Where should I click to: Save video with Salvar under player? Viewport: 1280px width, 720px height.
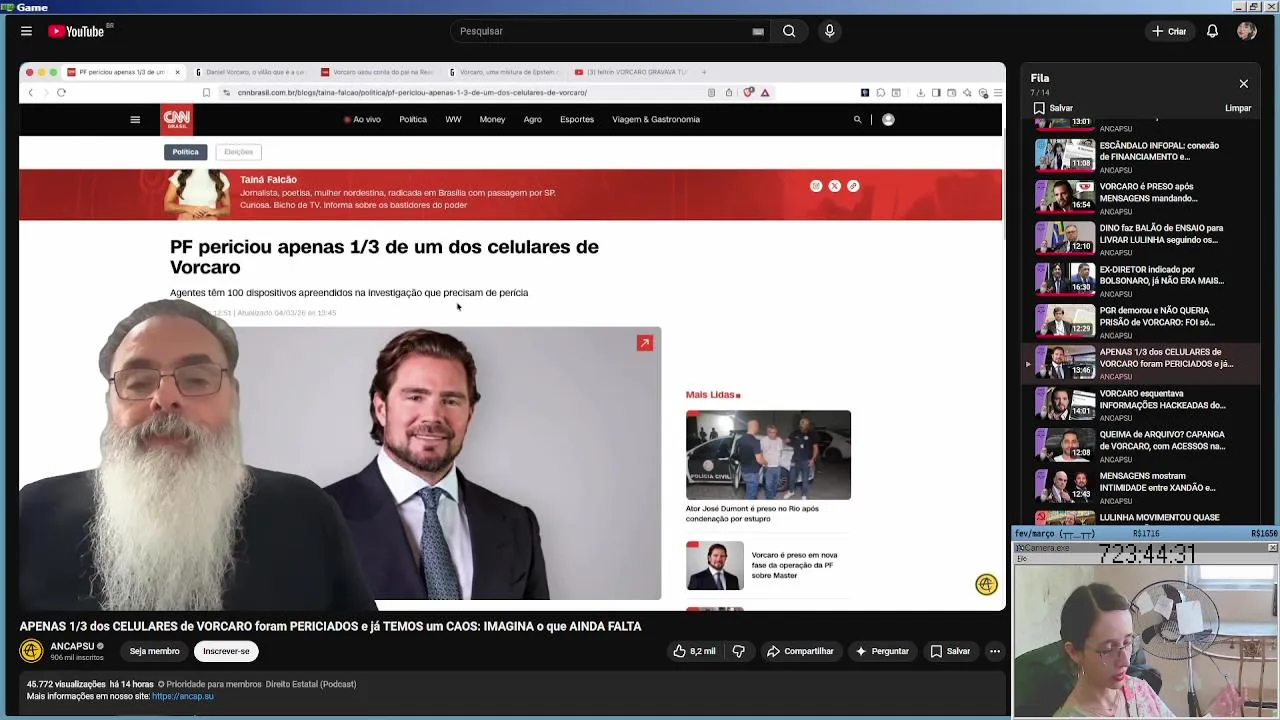950,651
